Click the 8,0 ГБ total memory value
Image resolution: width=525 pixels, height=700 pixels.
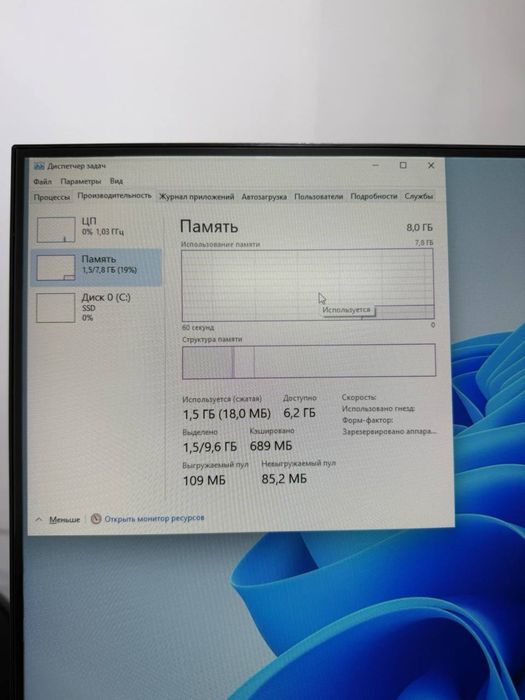[419, 228]
